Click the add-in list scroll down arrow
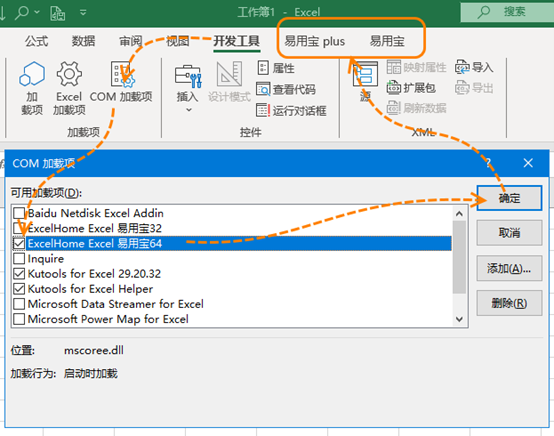 459,319
